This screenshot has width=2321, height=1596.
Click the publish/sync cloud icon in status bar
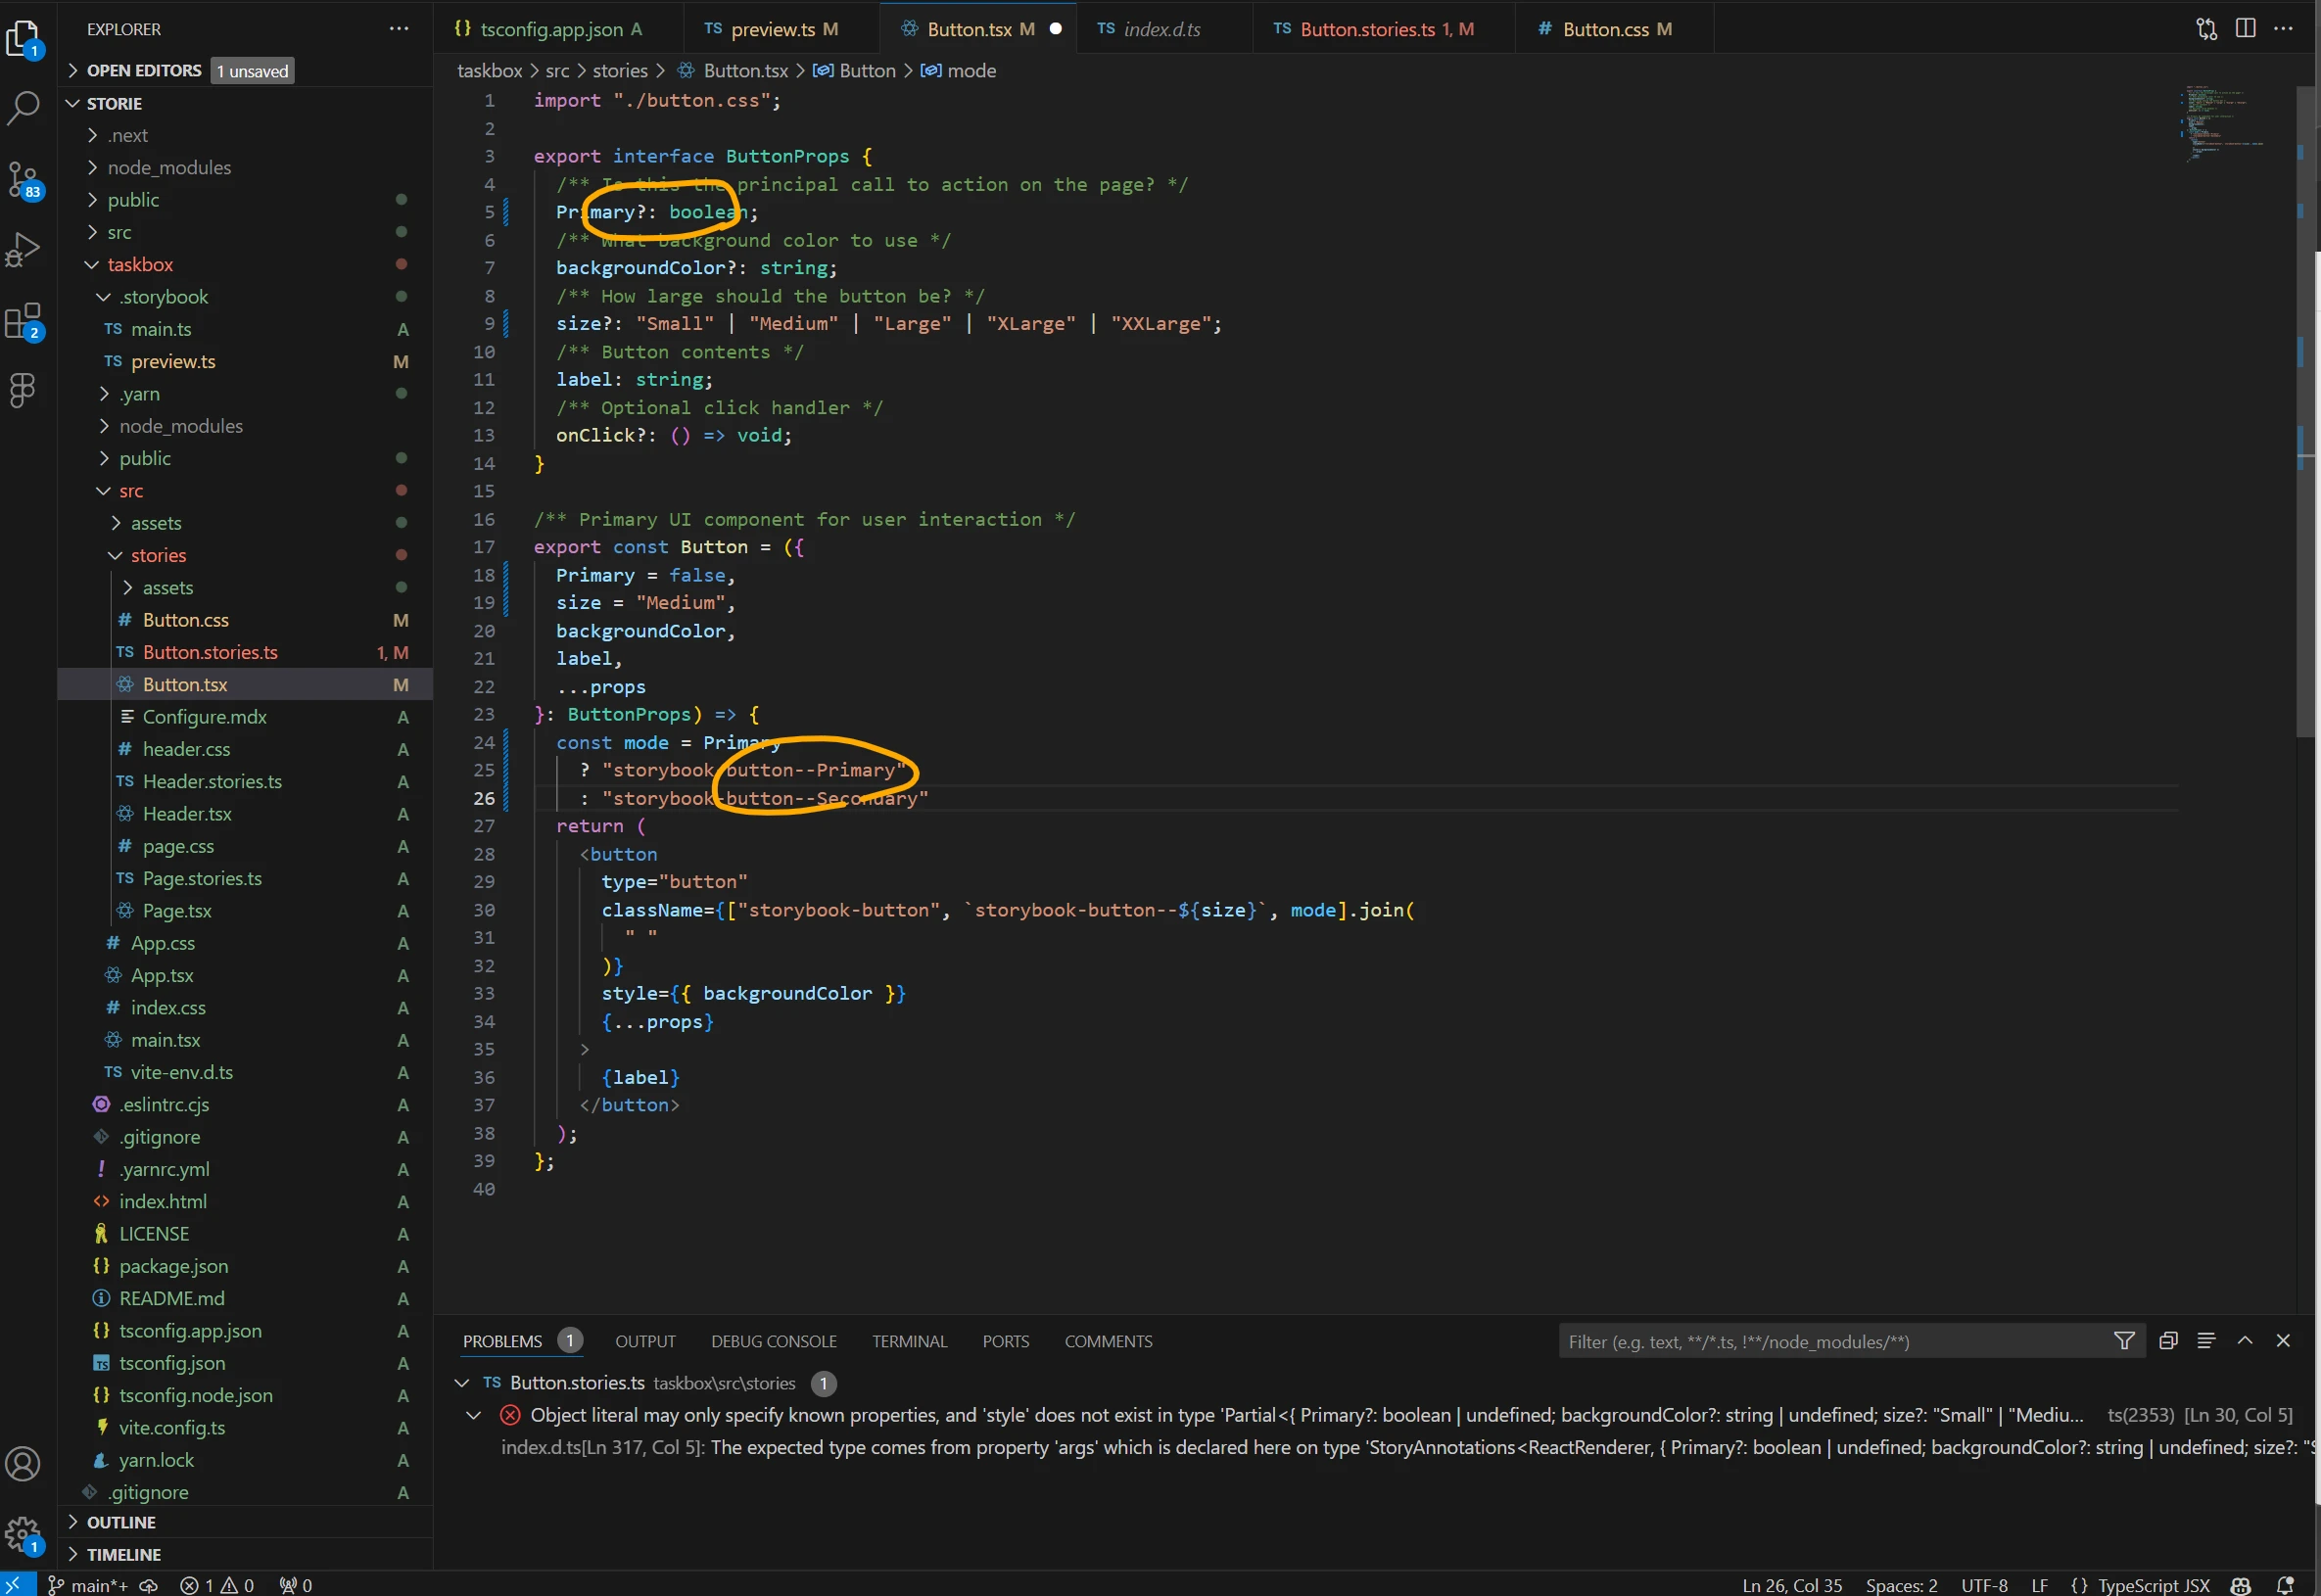(x=149, y=1585)
